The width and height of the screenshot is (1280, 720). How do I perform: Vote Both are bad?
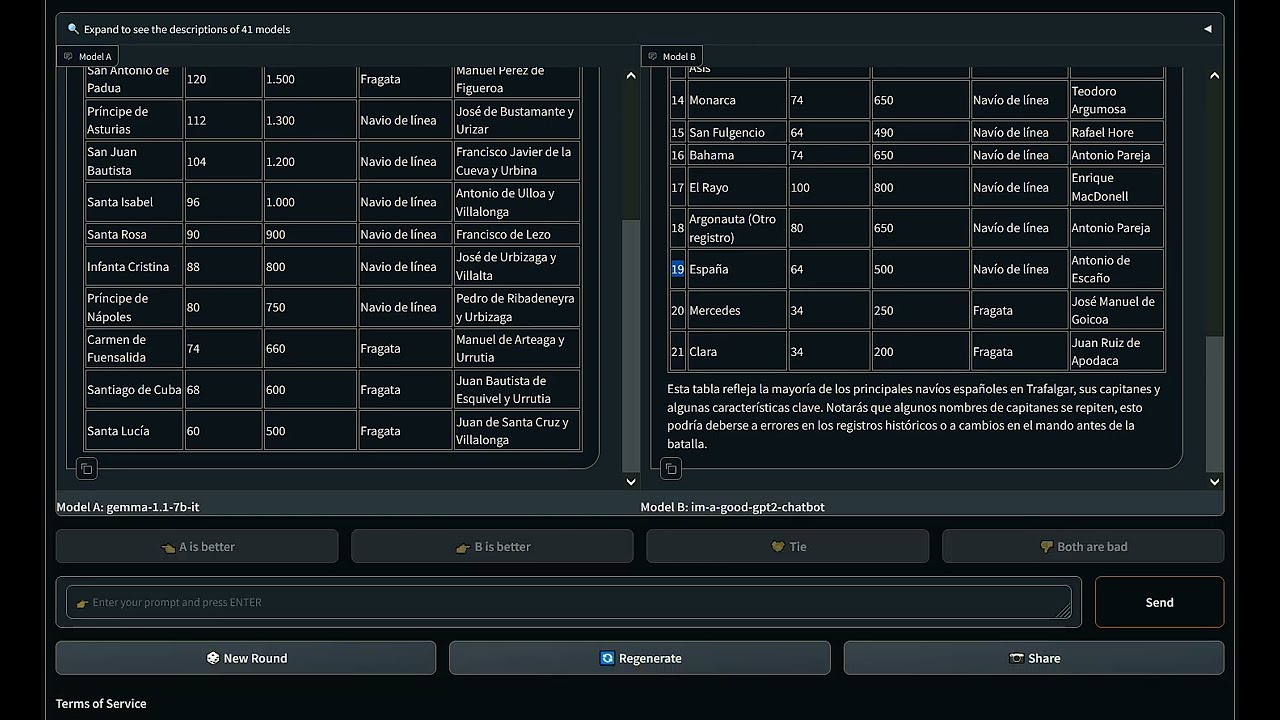coord(1083,547)
